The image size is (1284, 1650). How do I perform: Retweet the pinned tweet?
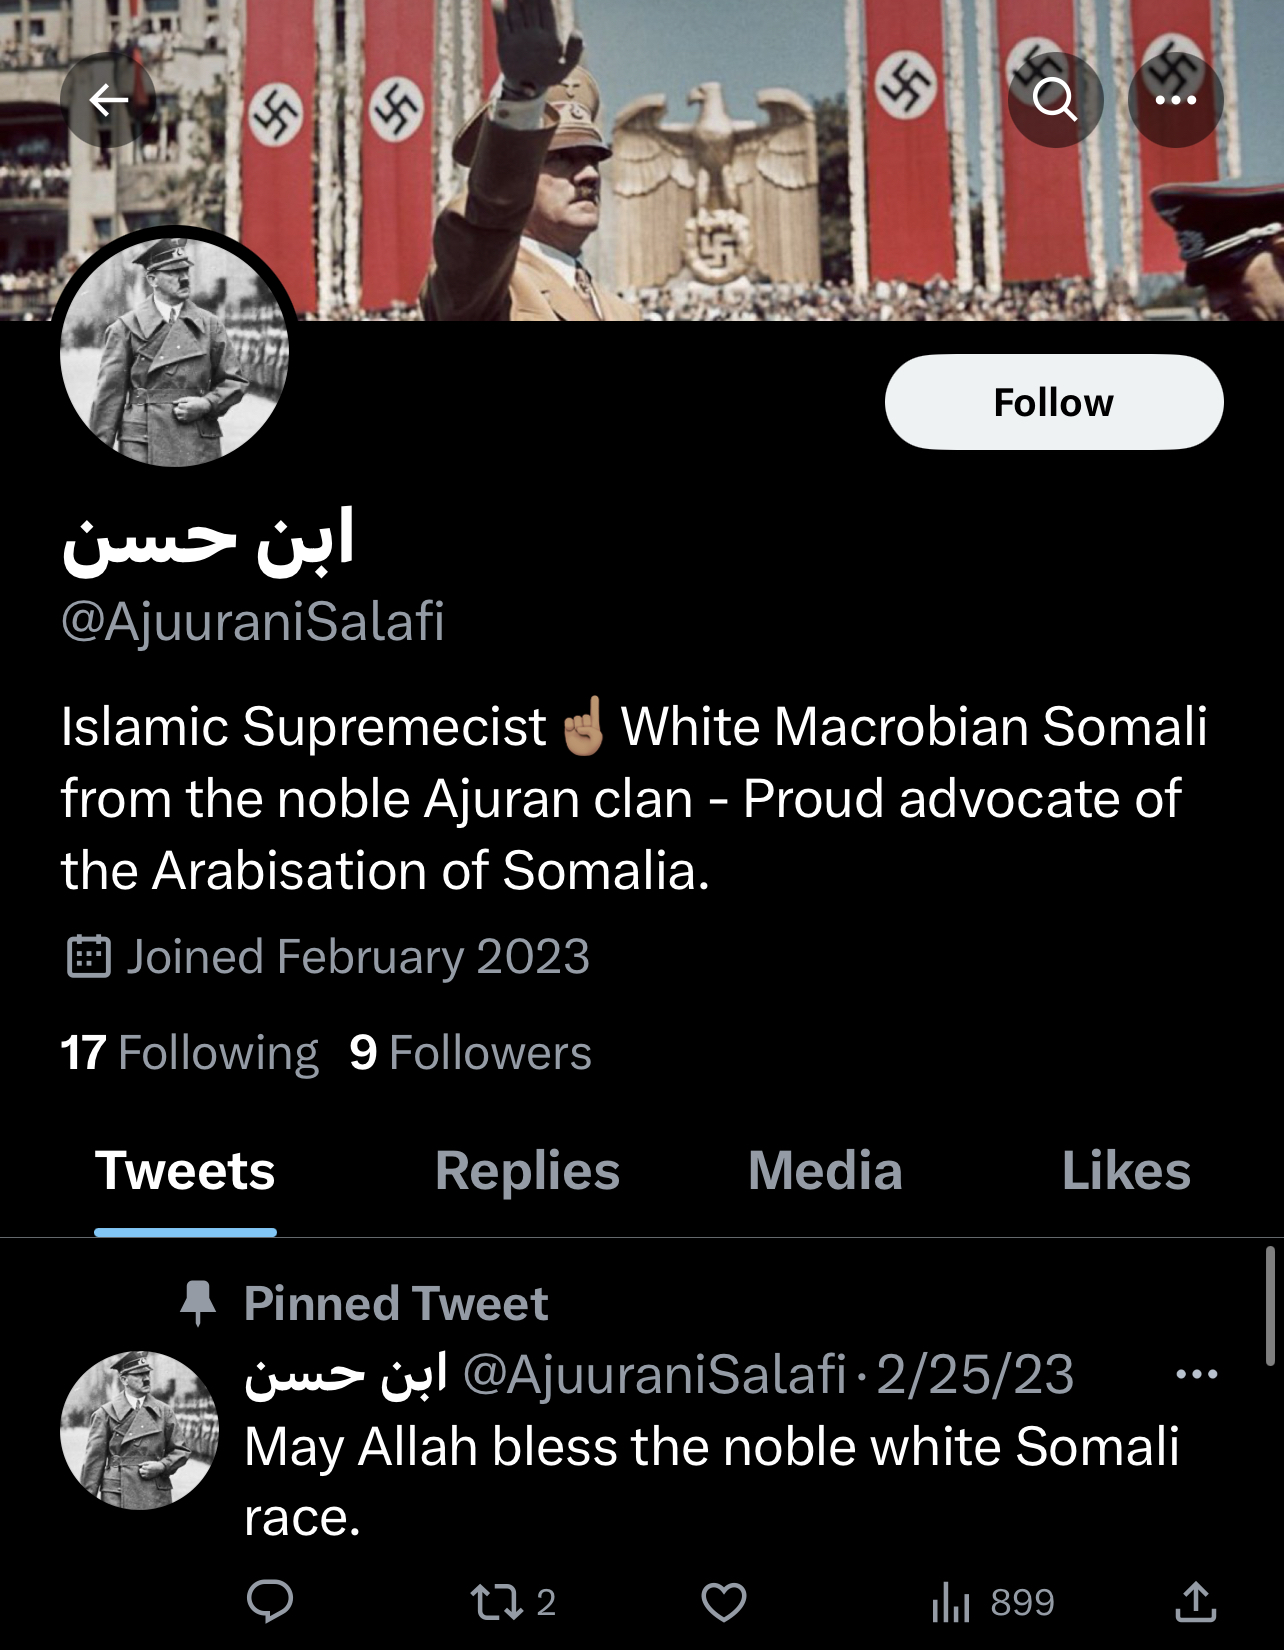(x=513, y=1602)
